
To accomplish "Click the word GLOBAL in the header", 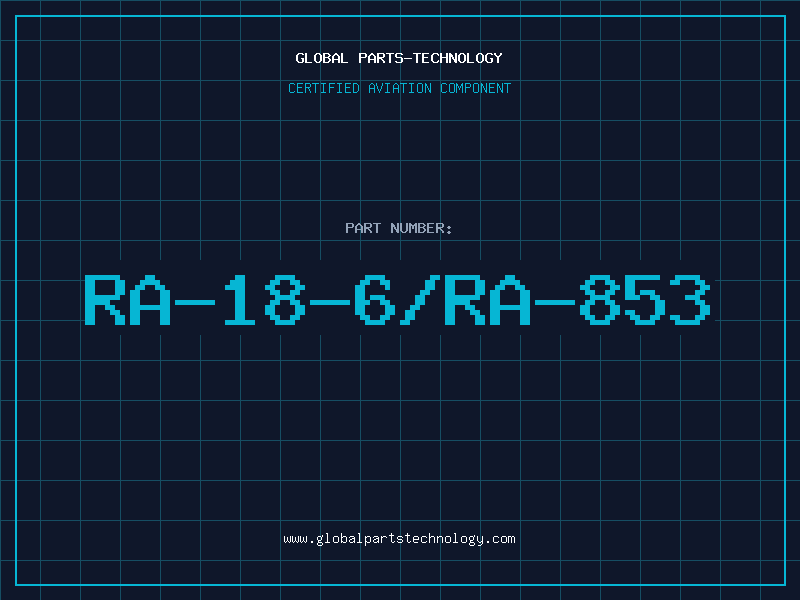I will pos(321,59).
